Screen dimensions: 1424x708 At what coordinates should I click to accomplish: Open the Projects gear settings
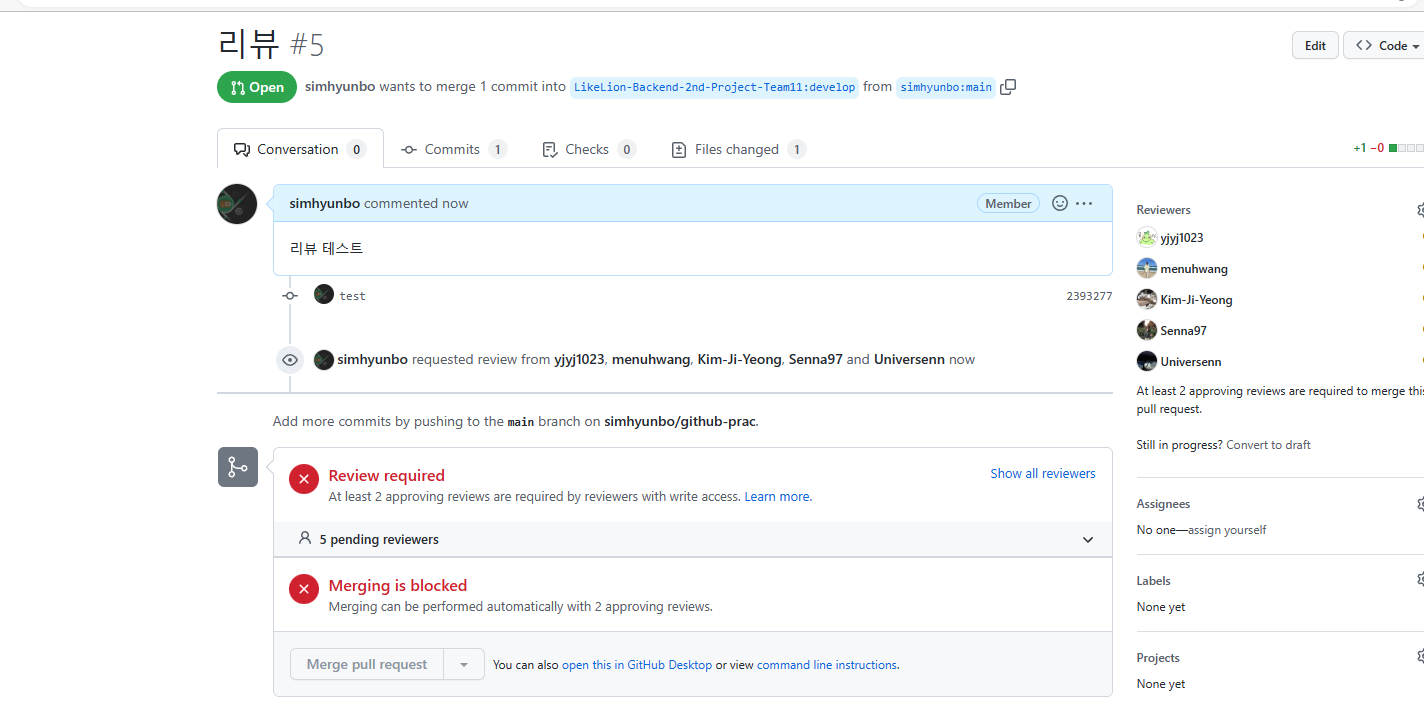[x=1420, y=657]
